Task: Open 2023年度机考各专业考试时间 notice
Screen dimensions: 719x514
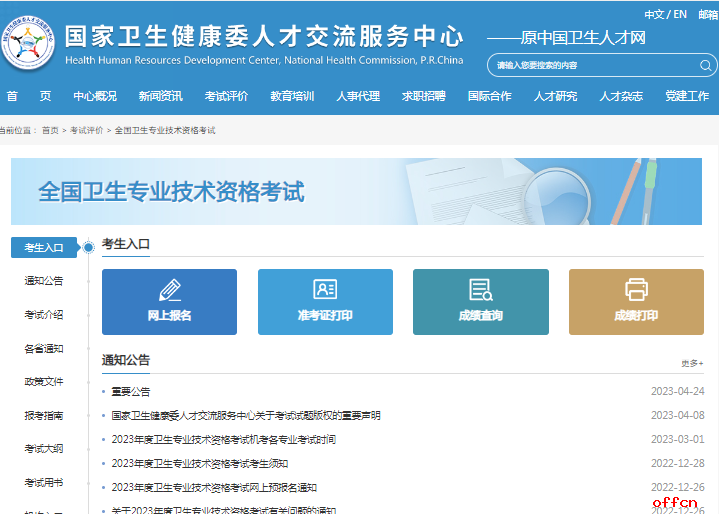Action: coord(224,440)
